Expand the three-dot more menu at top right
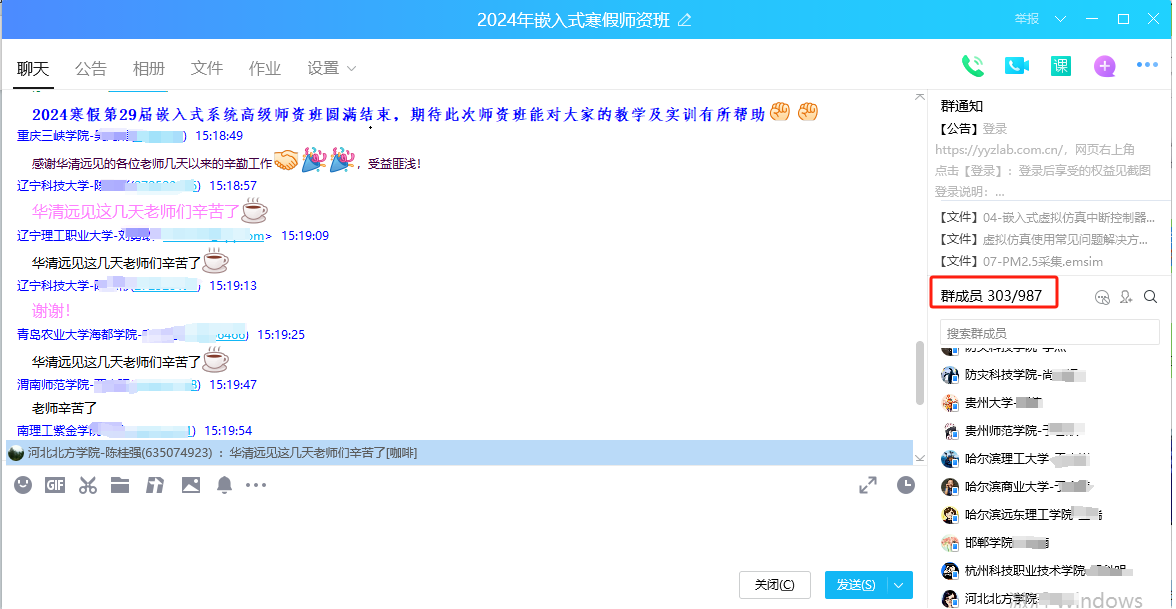This screenshot has width=1176, height=609. [x=1147, y=66]
